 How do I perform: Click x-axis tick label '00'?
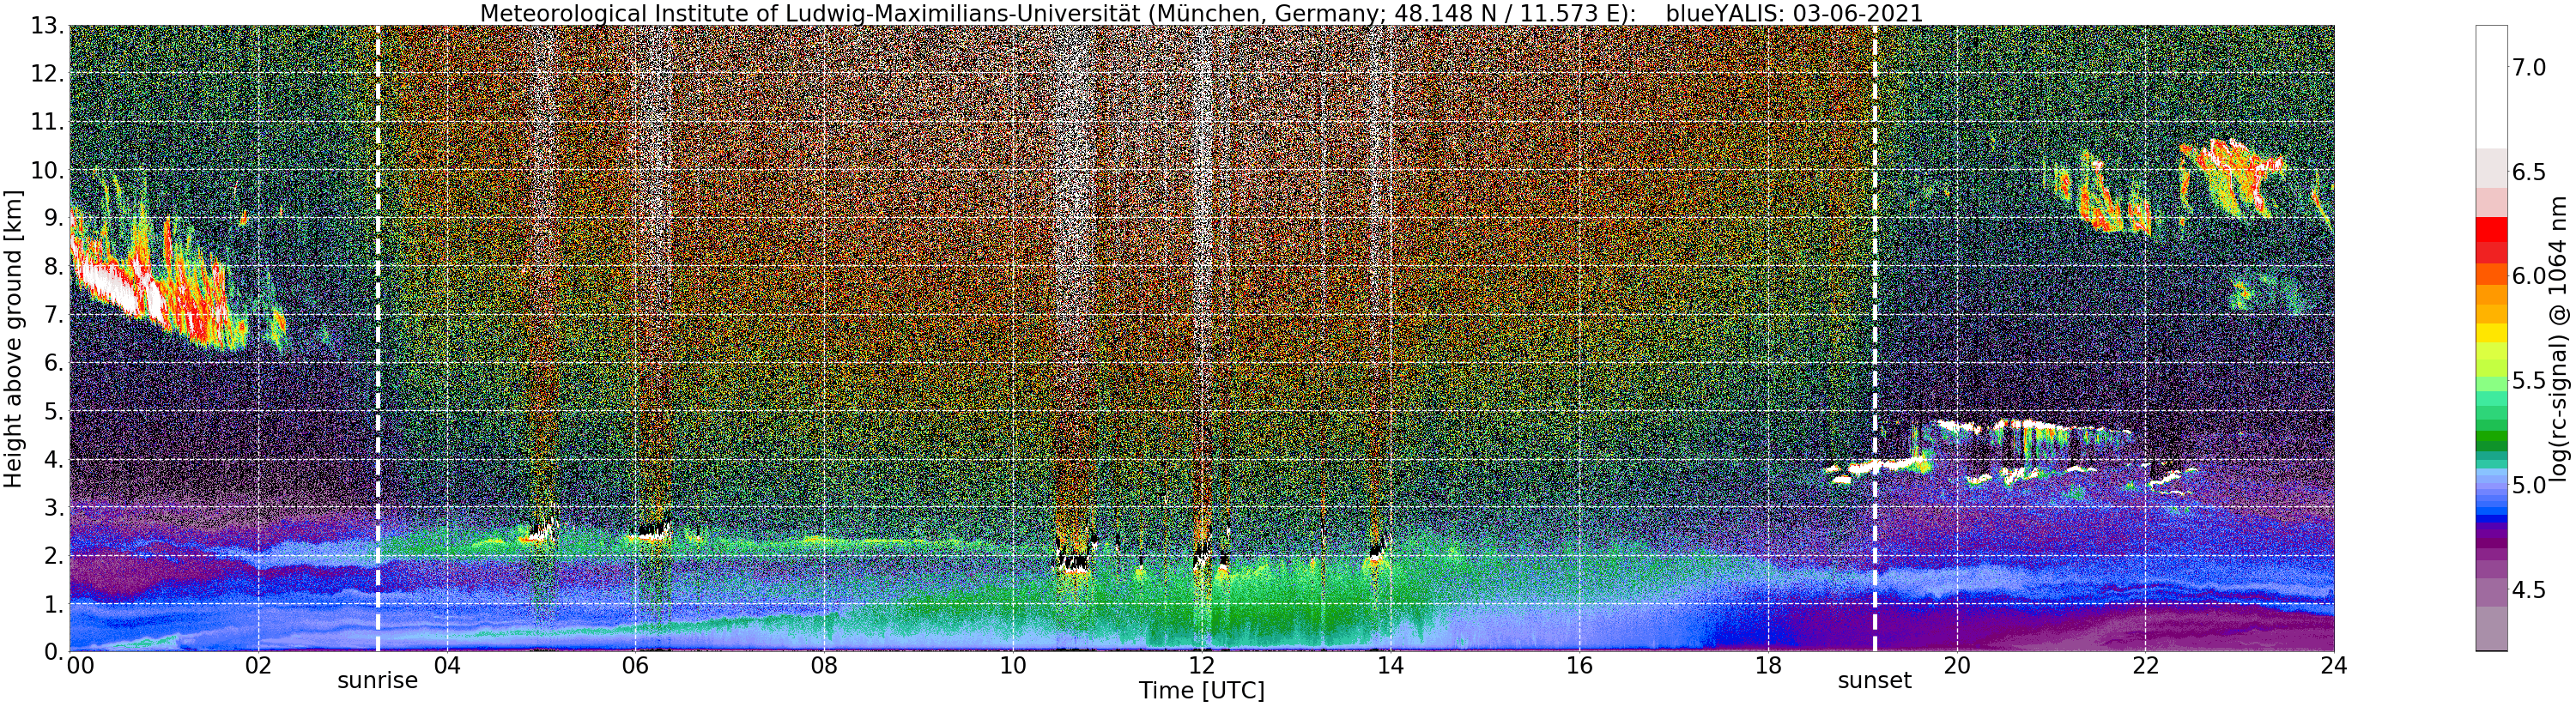pyautogui.click(x=79, y=666)
